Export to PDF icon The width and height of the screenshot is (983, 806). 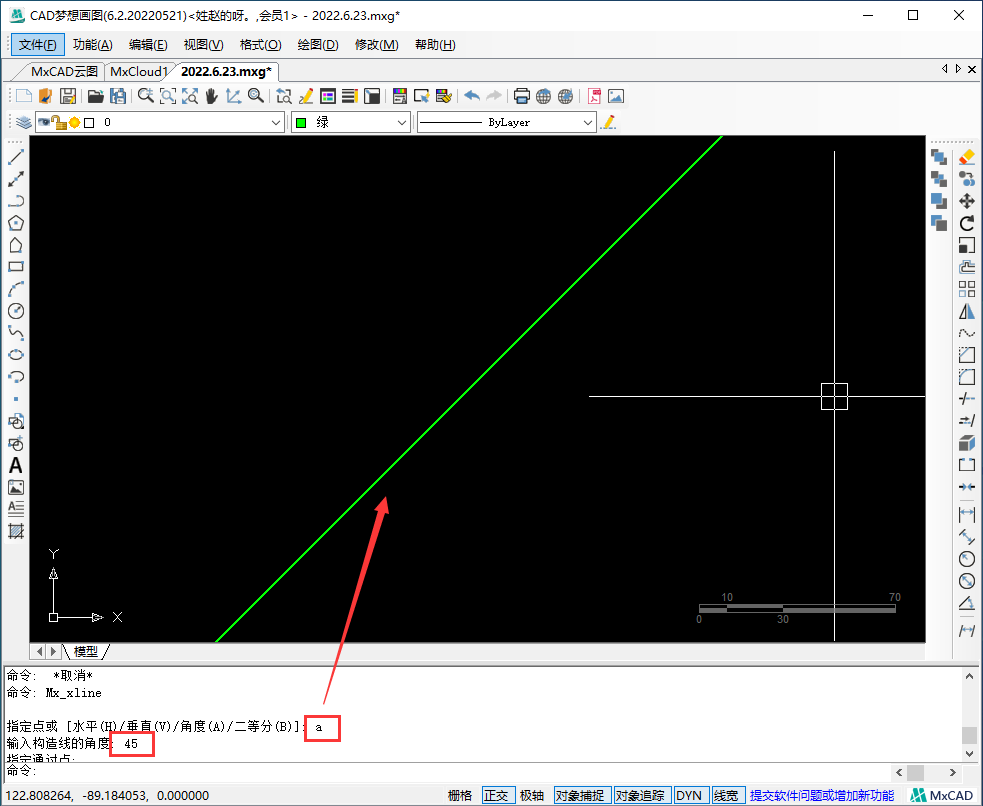tap(594, 96)
